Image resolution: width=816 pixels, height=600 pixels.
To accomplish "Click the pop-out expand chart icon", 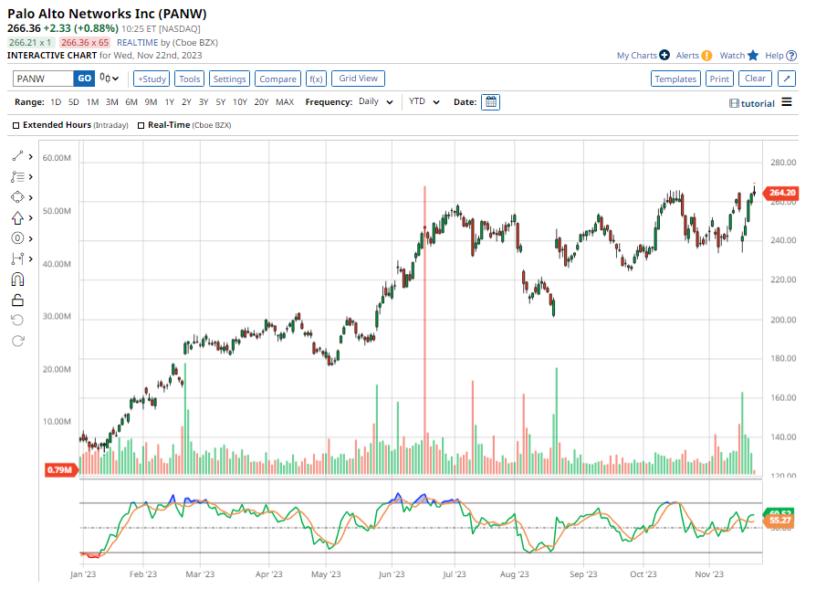I will click(x=787, y=79).
